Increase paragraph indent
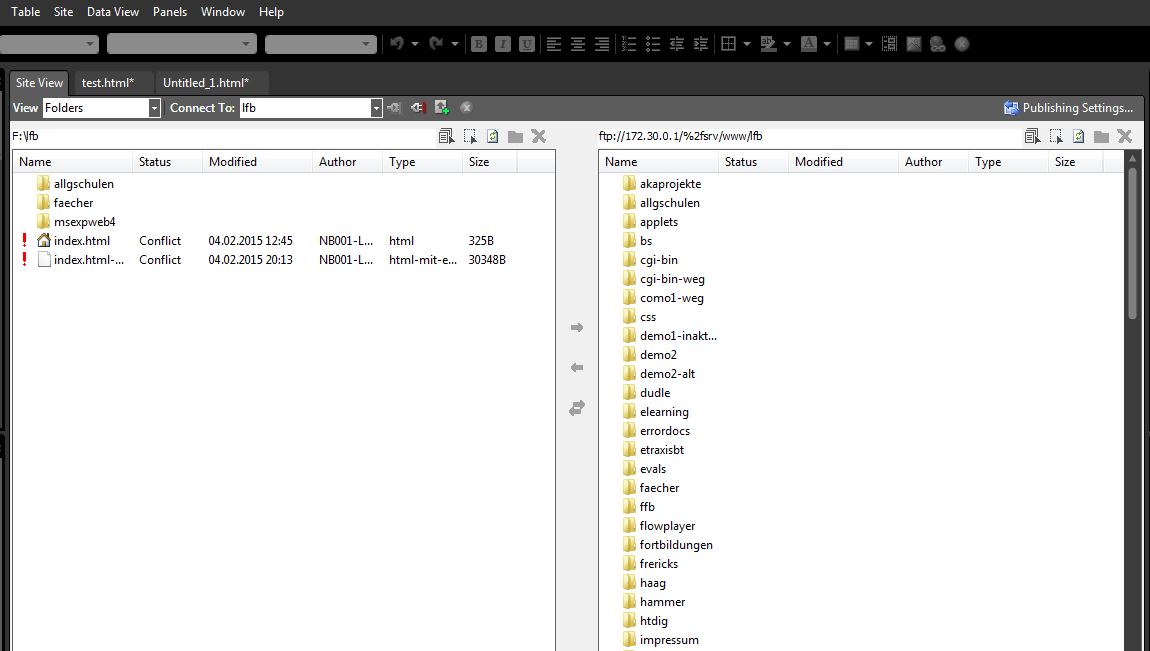Screen dimensions: 1150x651 (x=700, y=44)
